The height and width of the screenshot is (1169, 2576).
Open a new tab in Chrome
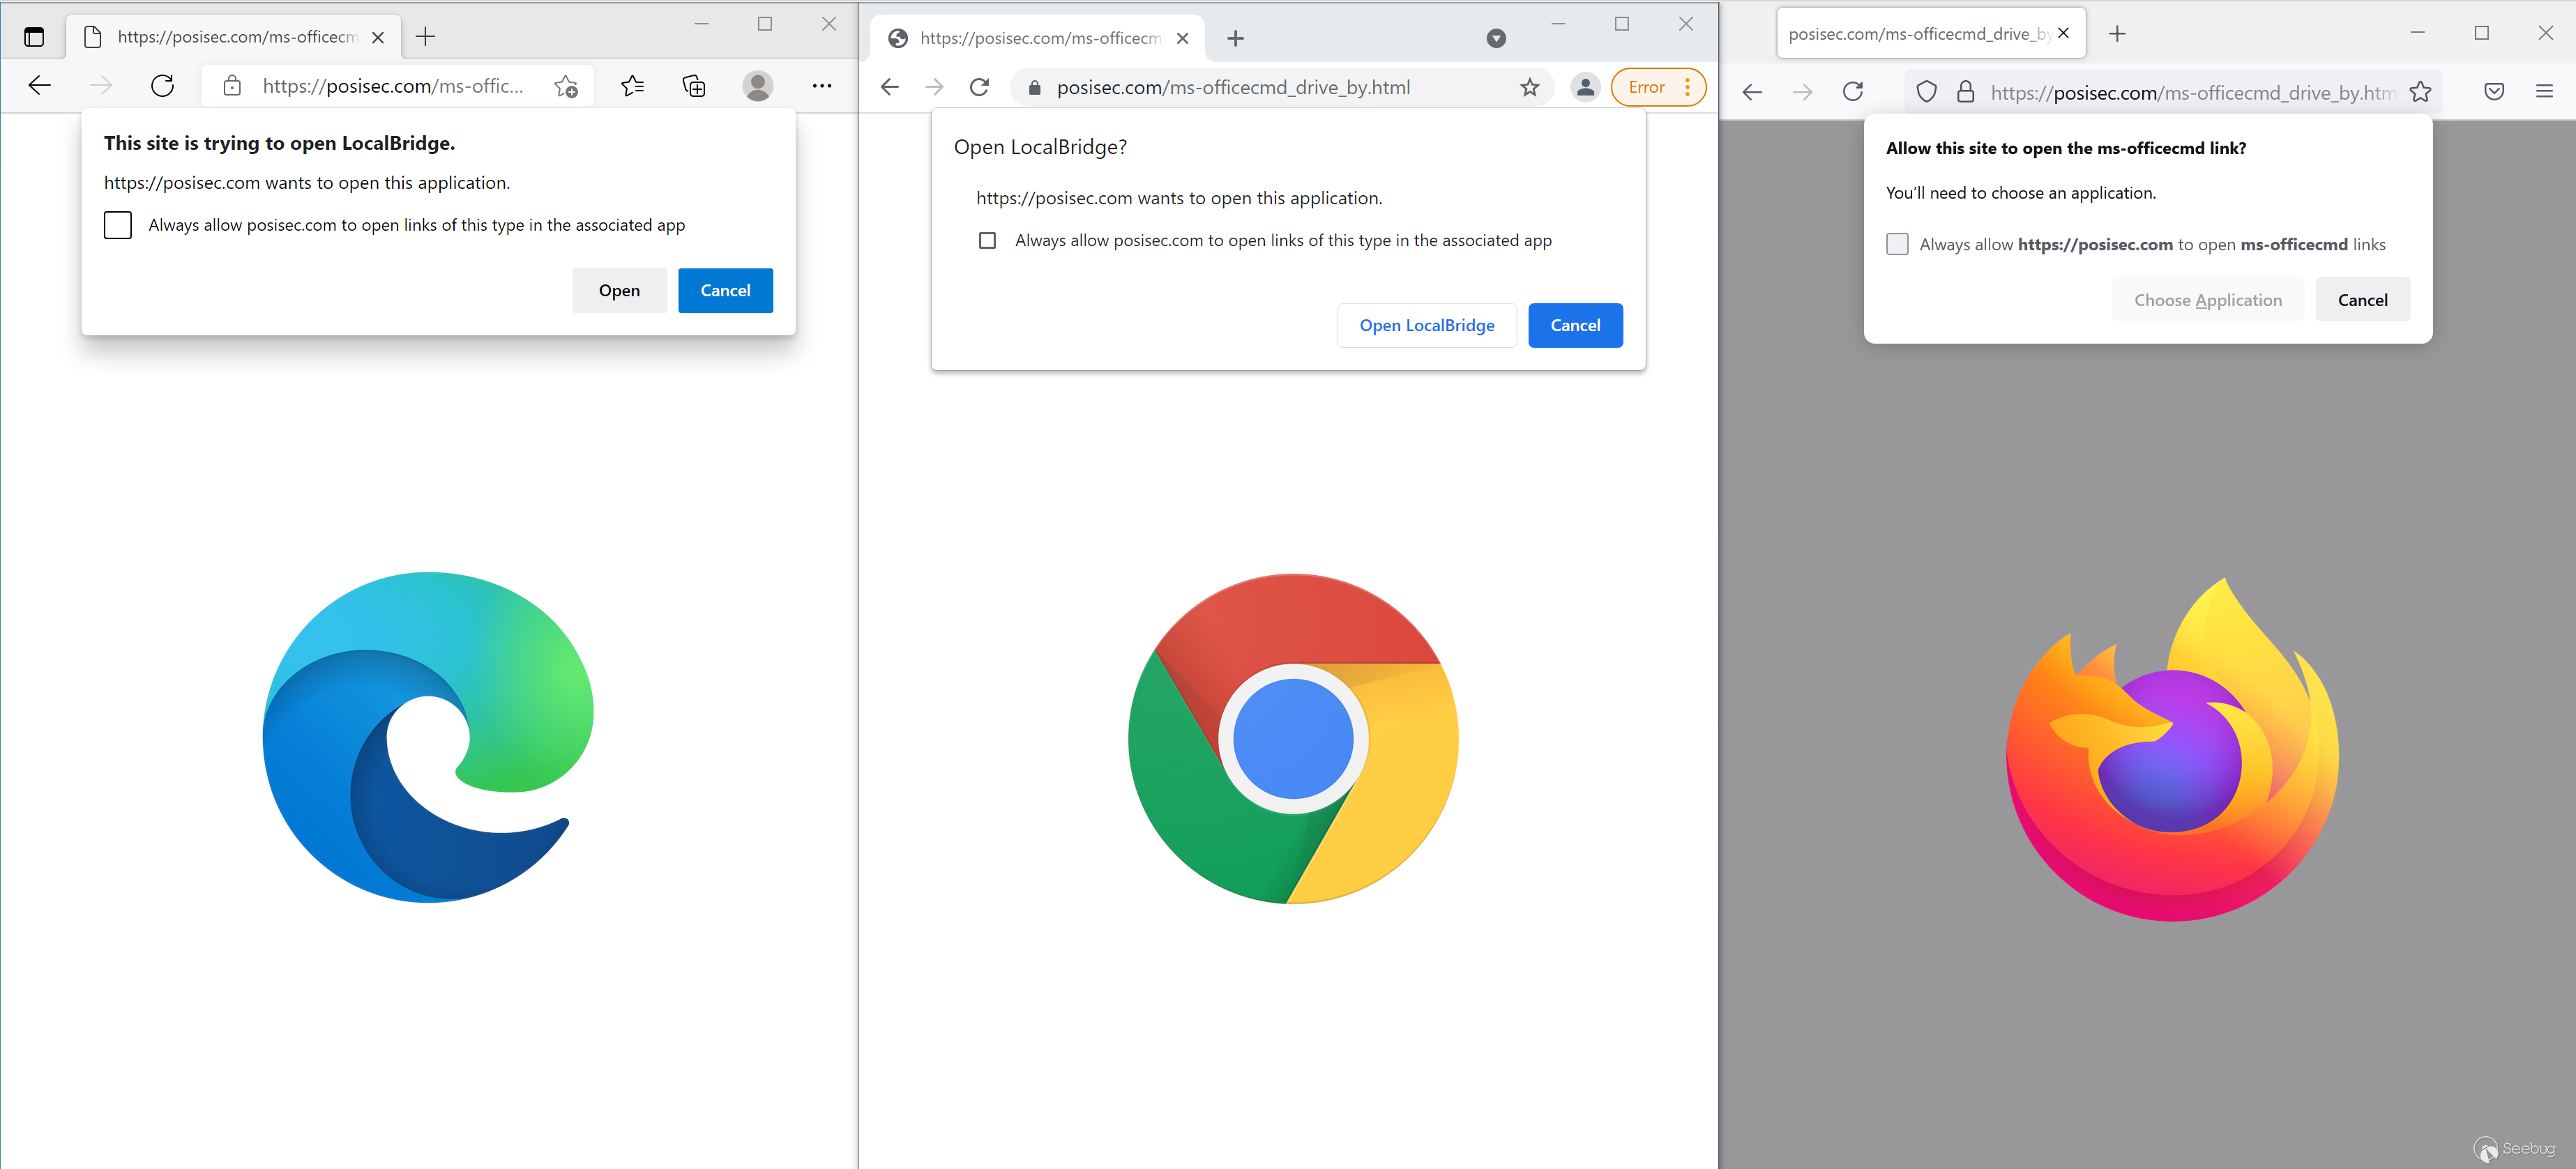1235,38
